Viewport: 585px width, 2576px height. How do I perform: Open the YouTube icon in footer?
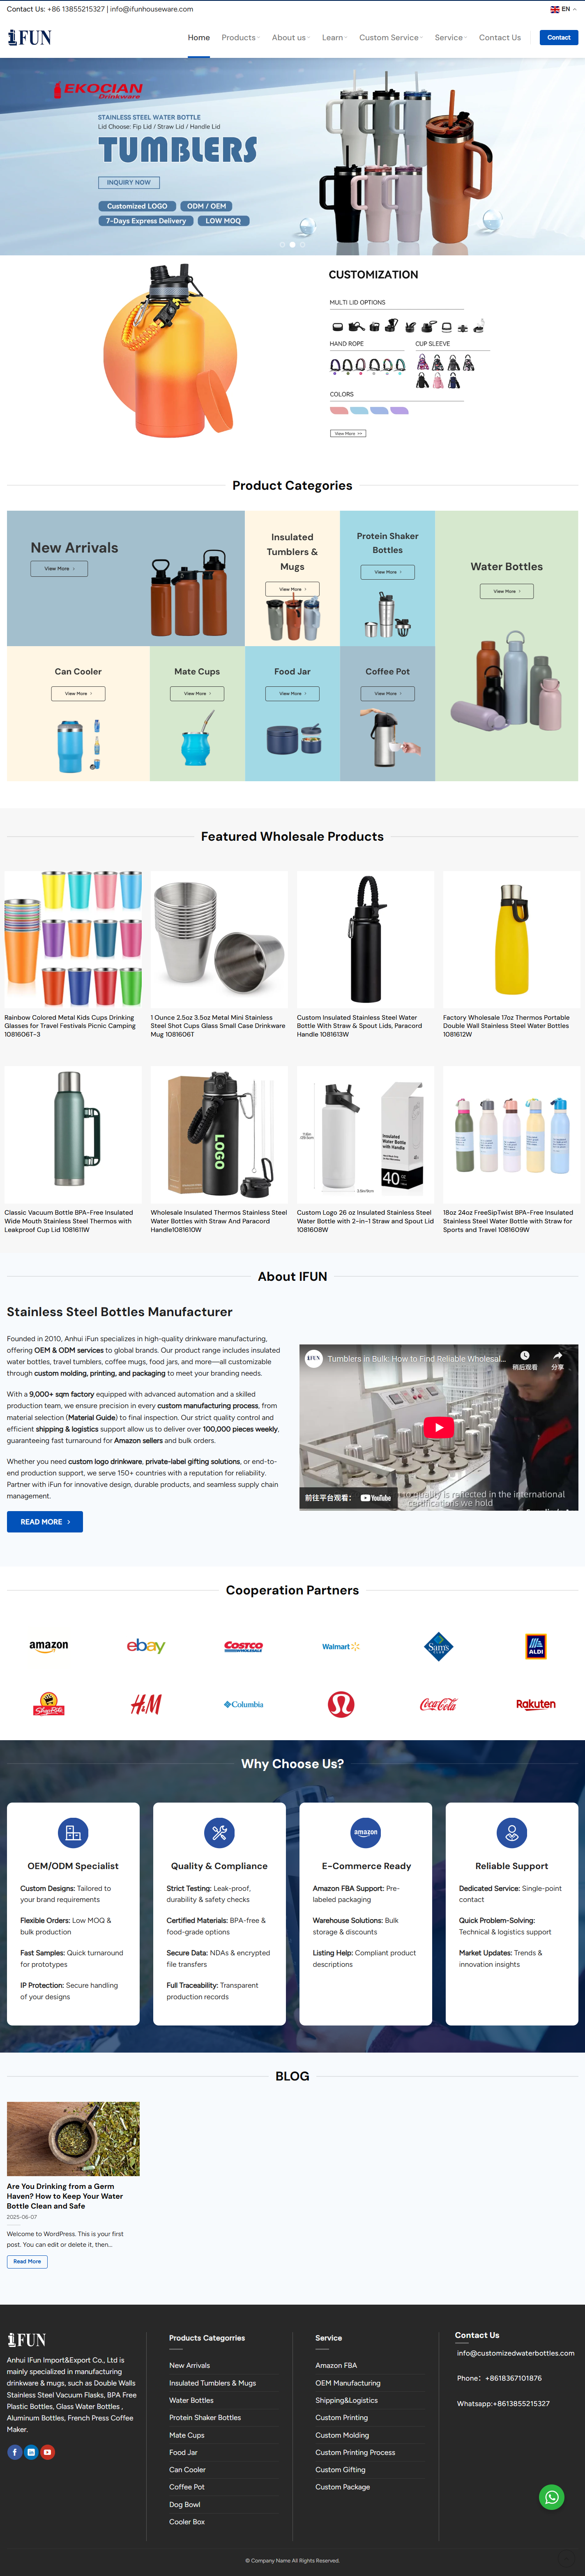coord(47,2452)
